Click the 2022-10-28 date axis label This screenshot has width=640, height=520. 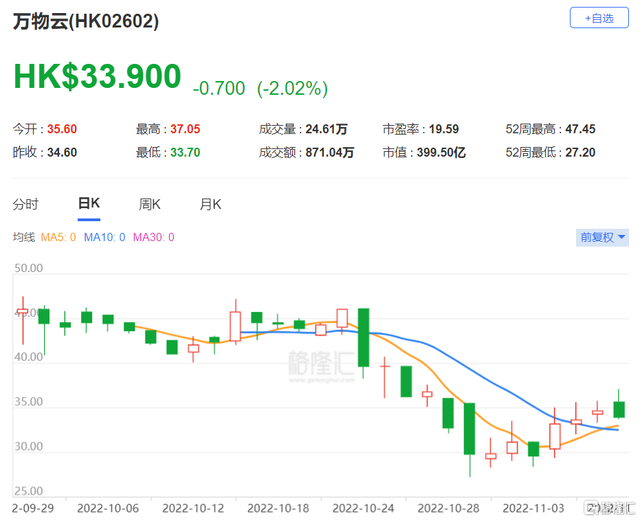(x=448, y=508)
